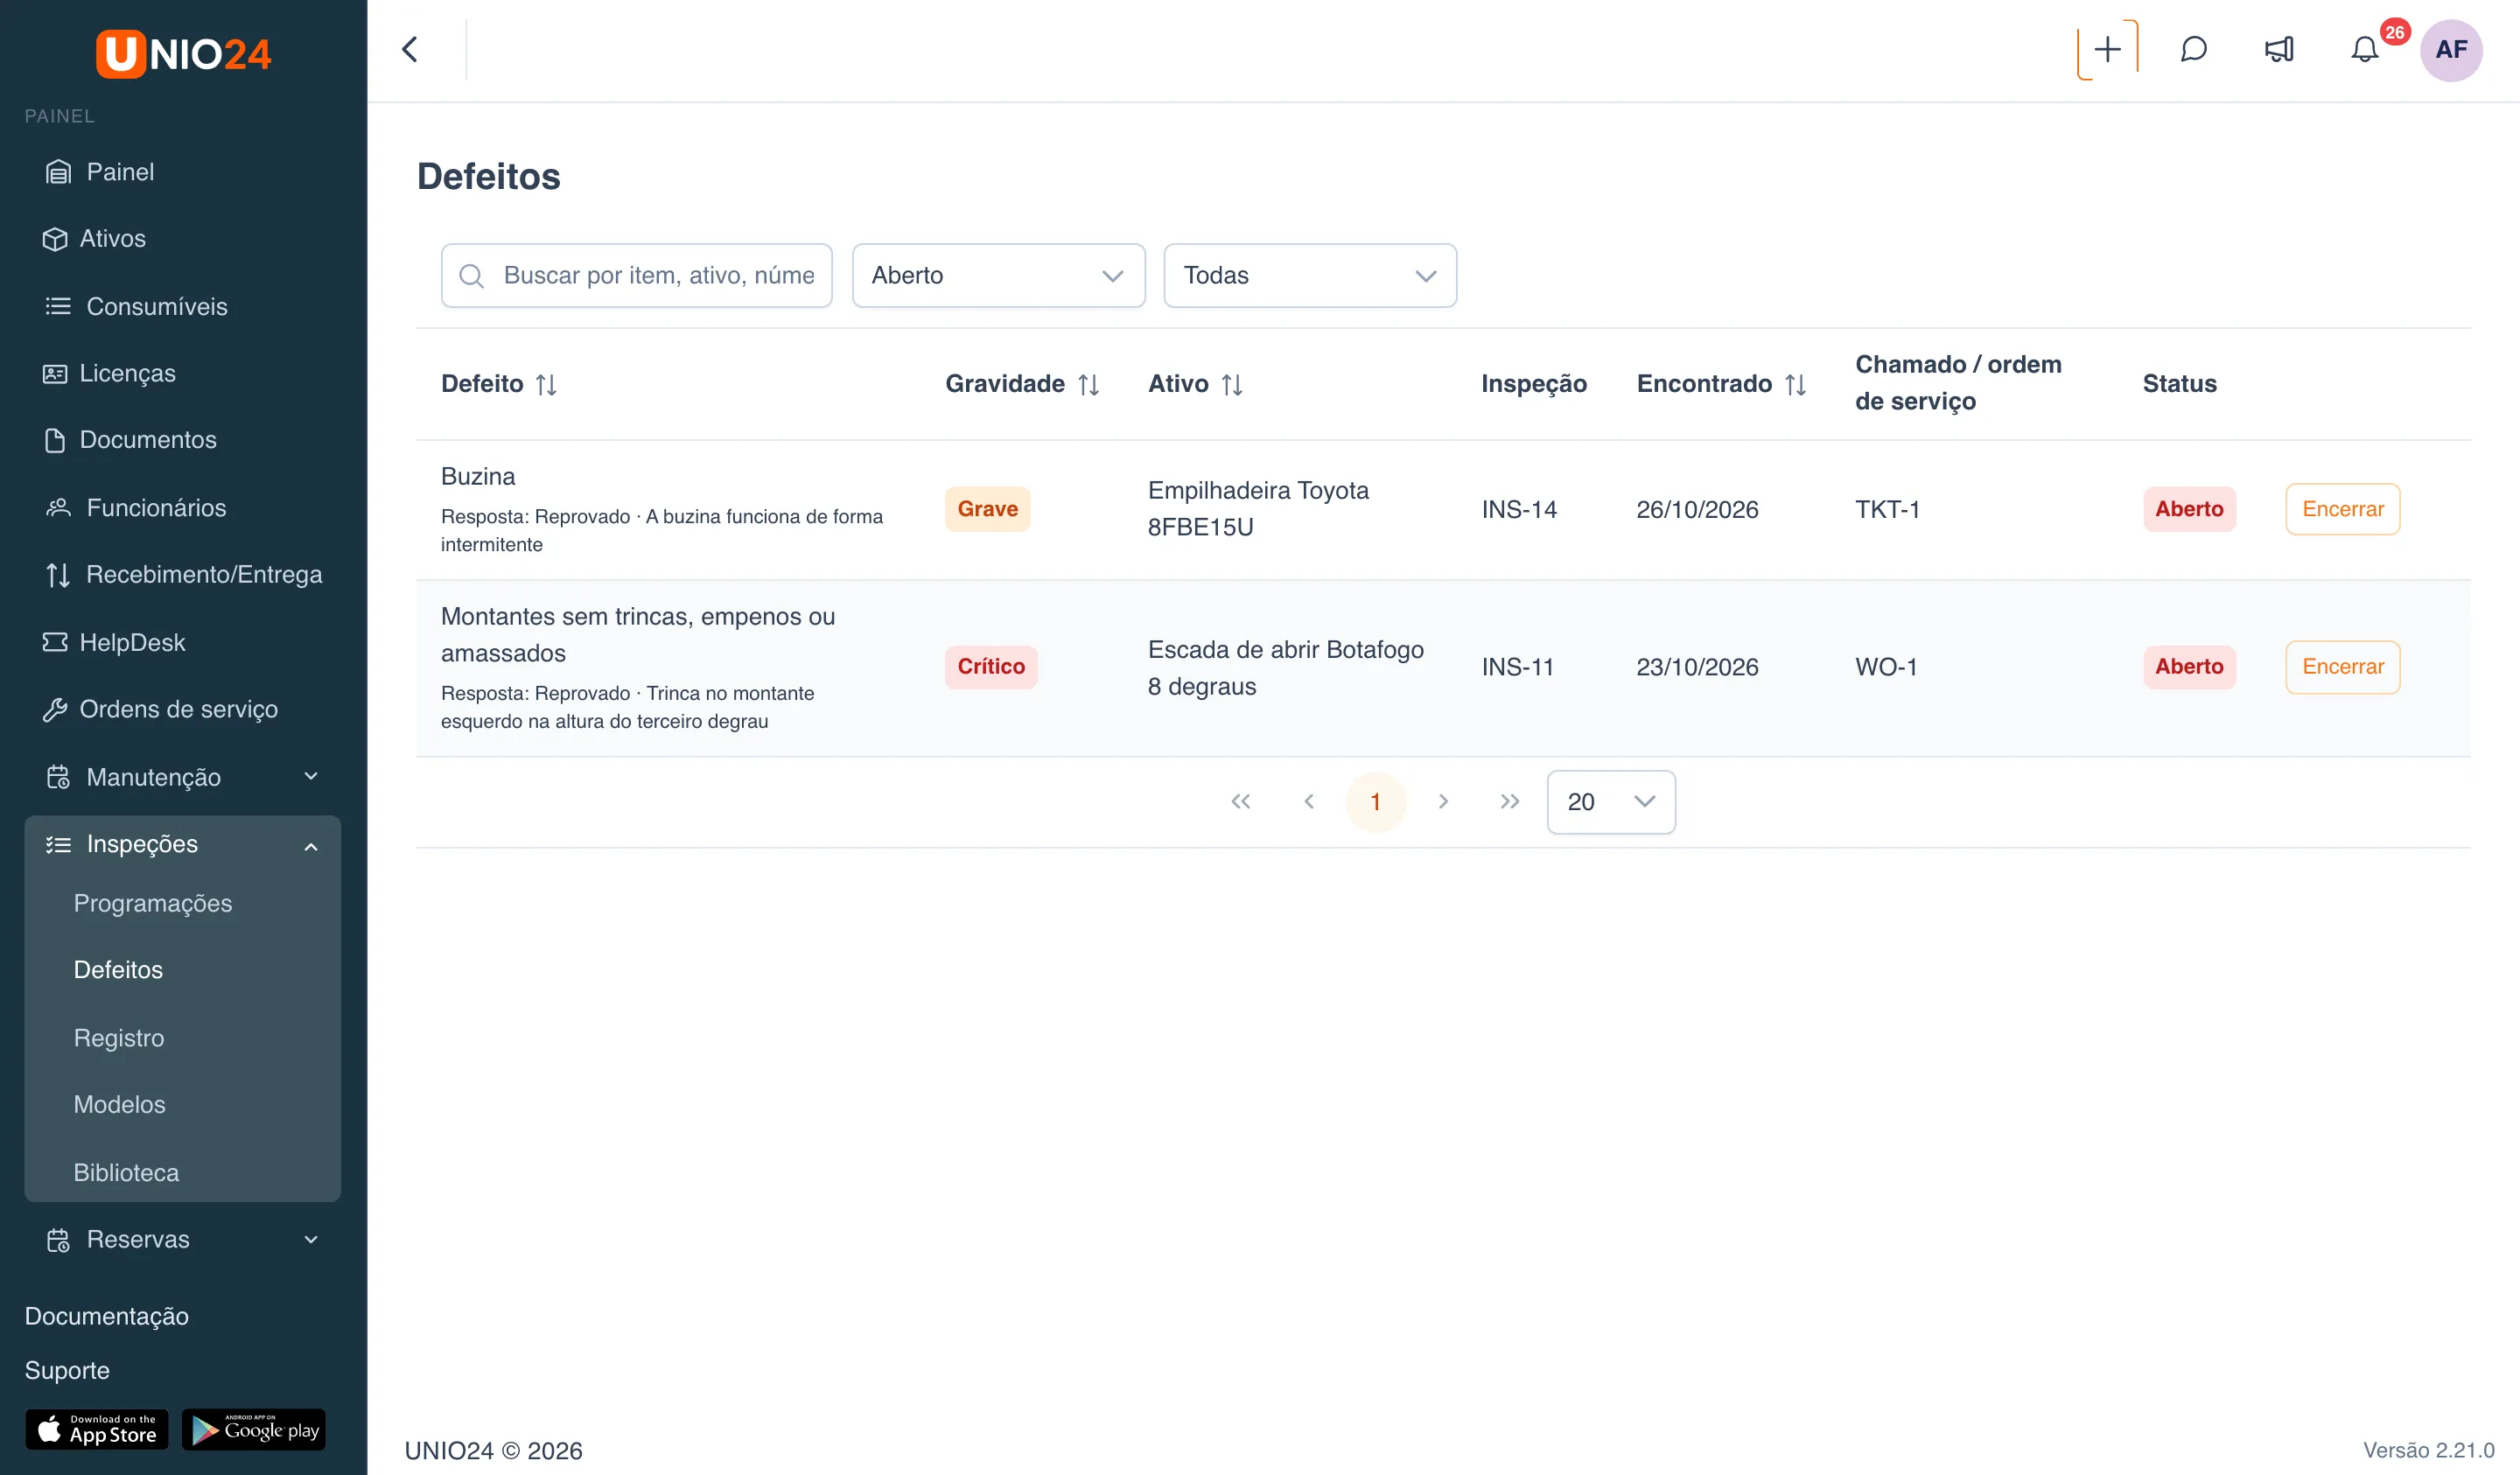The height and width of the screenshot is (1475, 2520).
Task: Open the Aberto status filter dropdown
Action: tap(998, 275)
